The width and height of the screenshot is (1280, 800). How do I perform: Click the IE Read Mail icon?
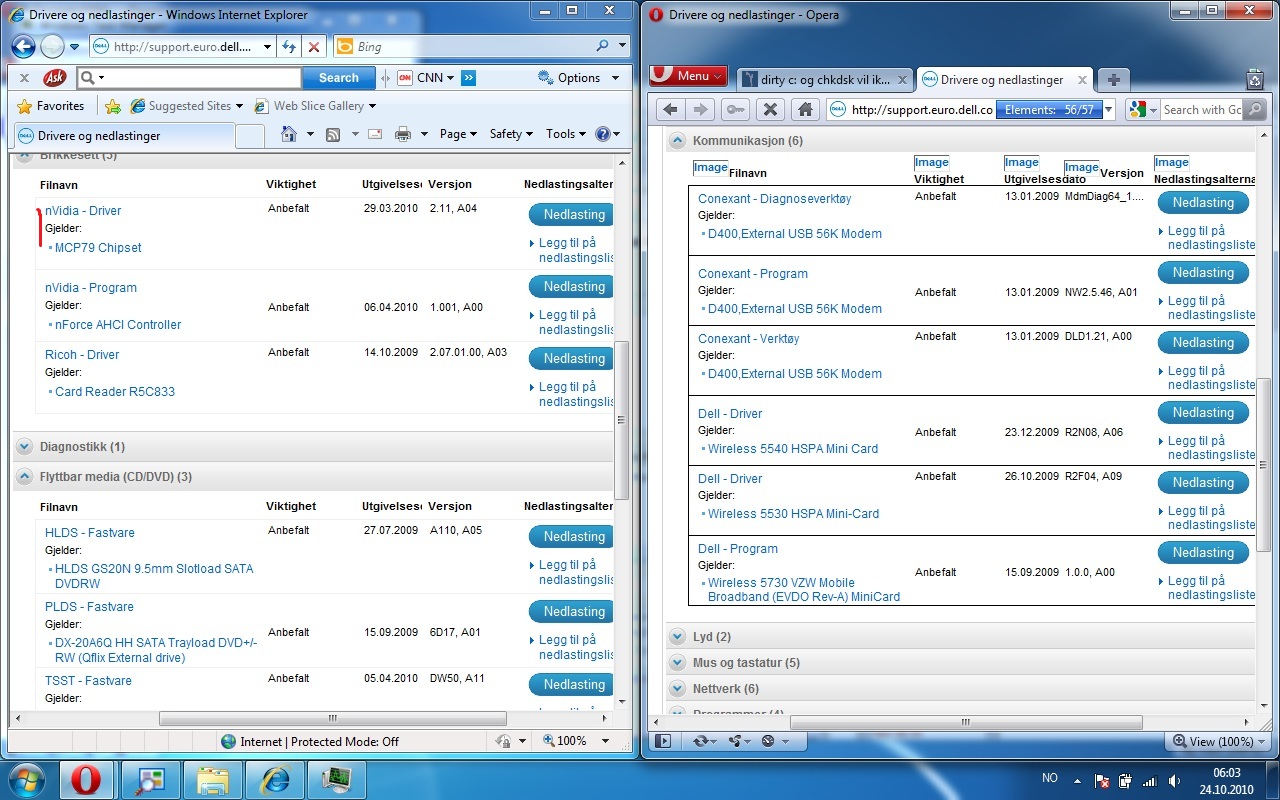[x=375, y=134]
